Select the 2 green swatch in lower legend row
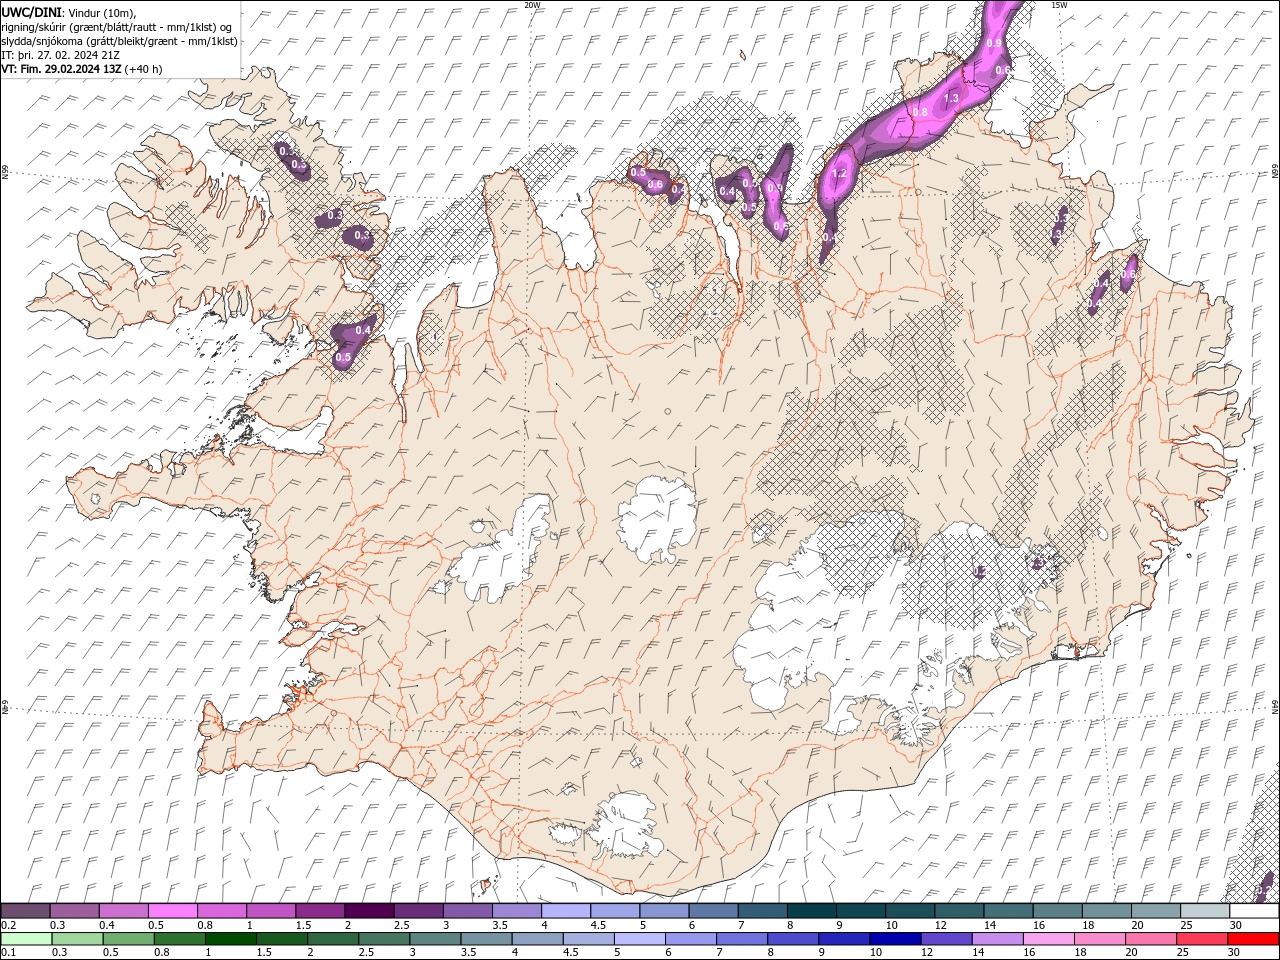Image resolution: width=1280 pixels, height=960 pixels. [332, 938]
